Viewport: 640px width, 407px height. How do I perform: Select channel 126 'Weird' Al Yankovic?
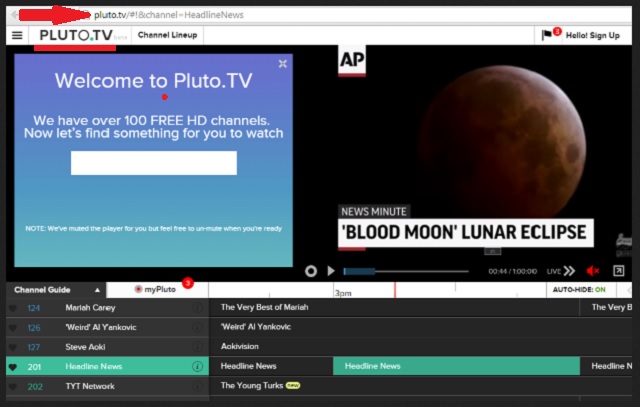107,327
